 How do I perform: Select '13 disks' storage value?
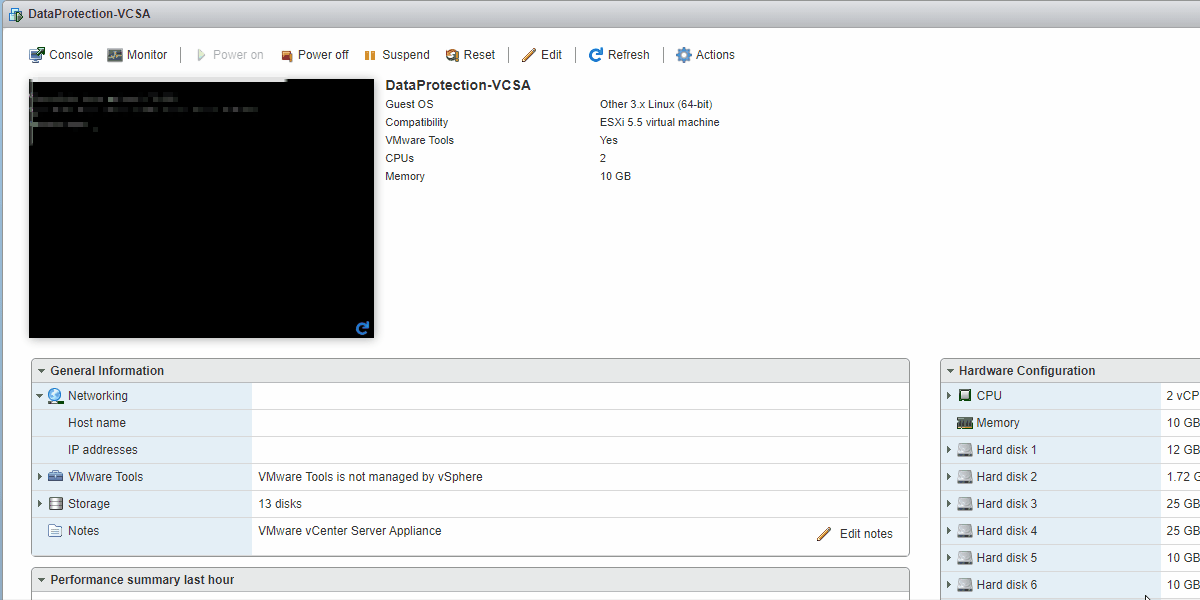280,504
